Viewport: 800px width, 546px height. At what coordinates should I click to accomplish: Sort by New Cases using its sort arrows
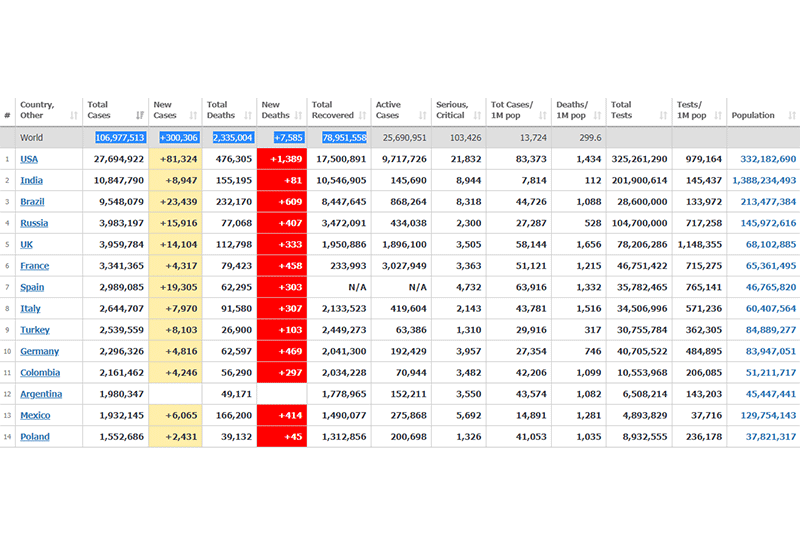194,116
